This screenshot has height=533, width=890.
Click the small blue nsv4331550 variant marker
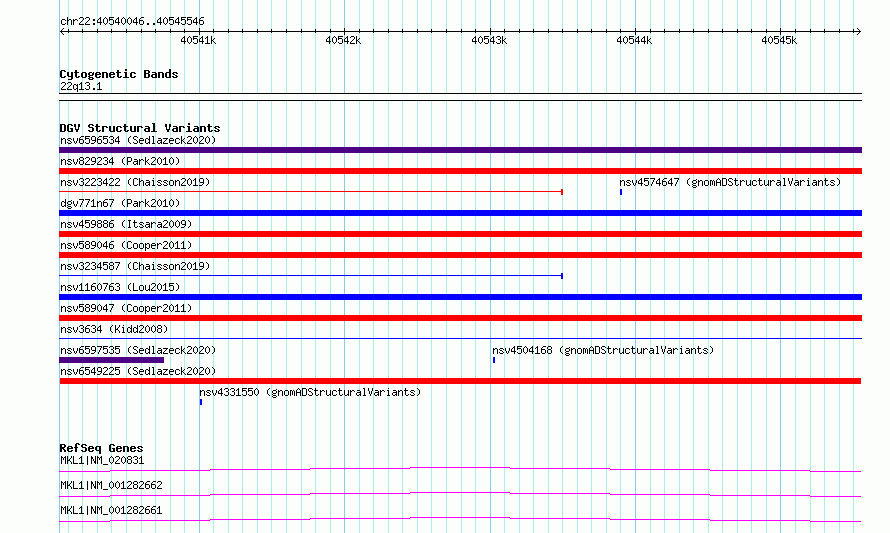point(201,402)
